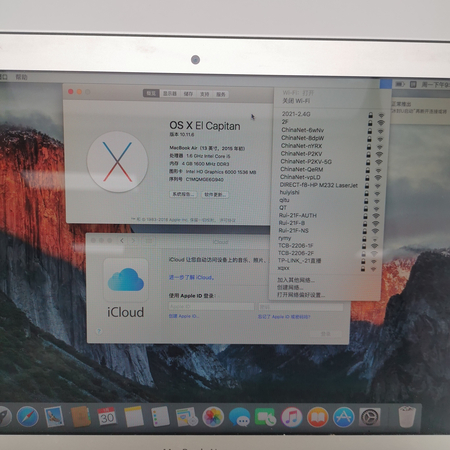
Task: Focus the Apple ID input field
Action: pos(211,306)
